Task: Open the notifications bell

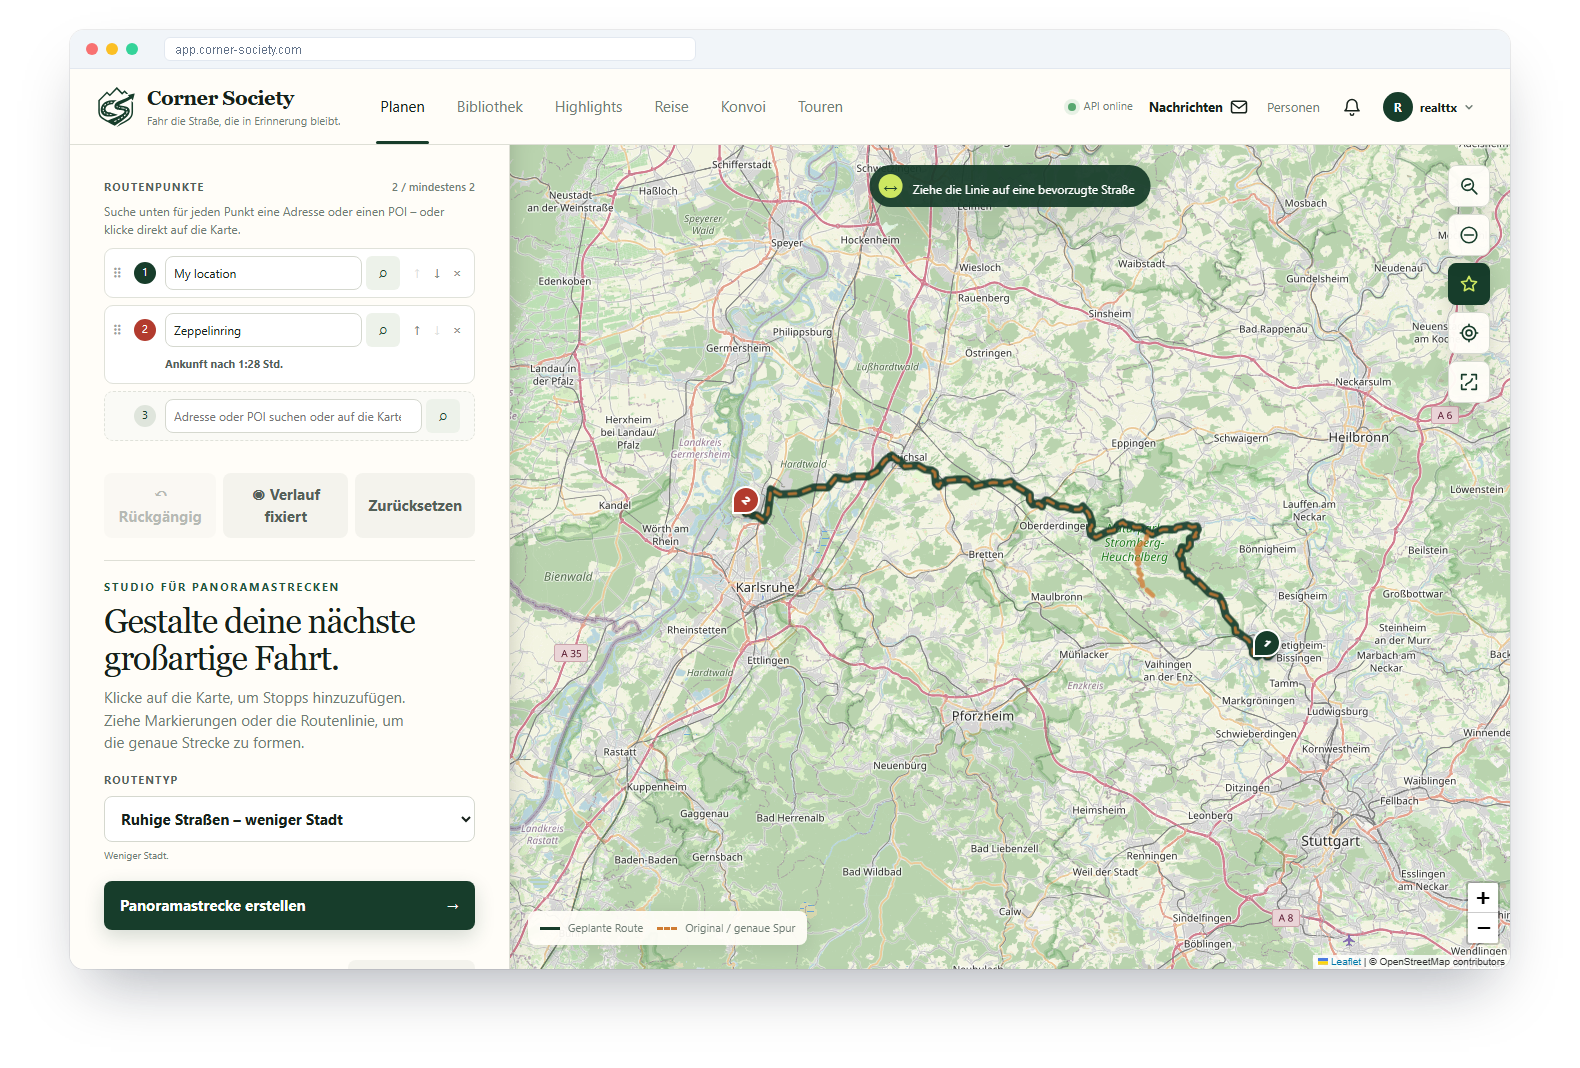Action: point(1352,107)
